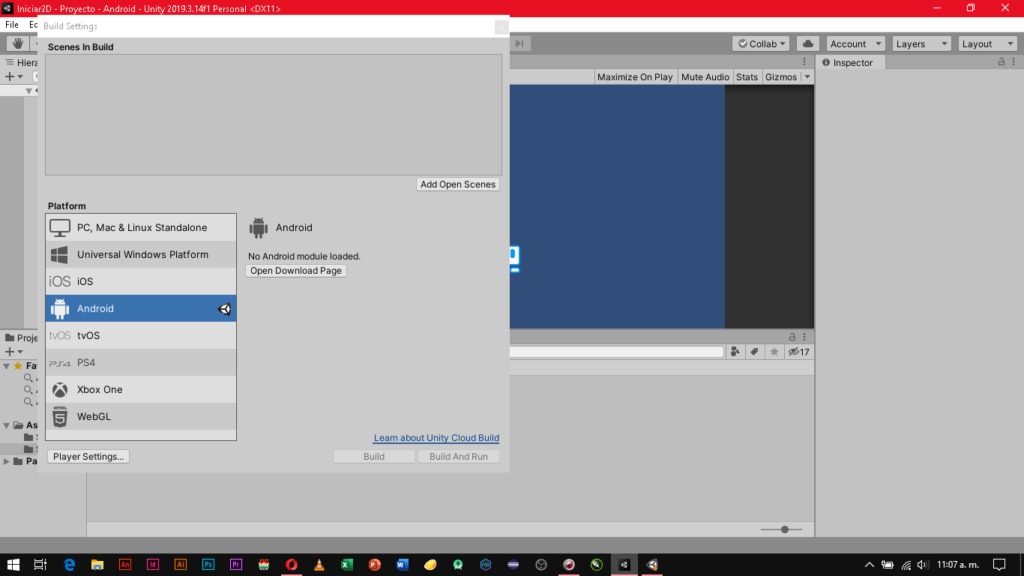Image resolution: width=1024 pixels, height=576 pixels.
Task: Open Photoshop from the taskbar
Action: point(208,565)
